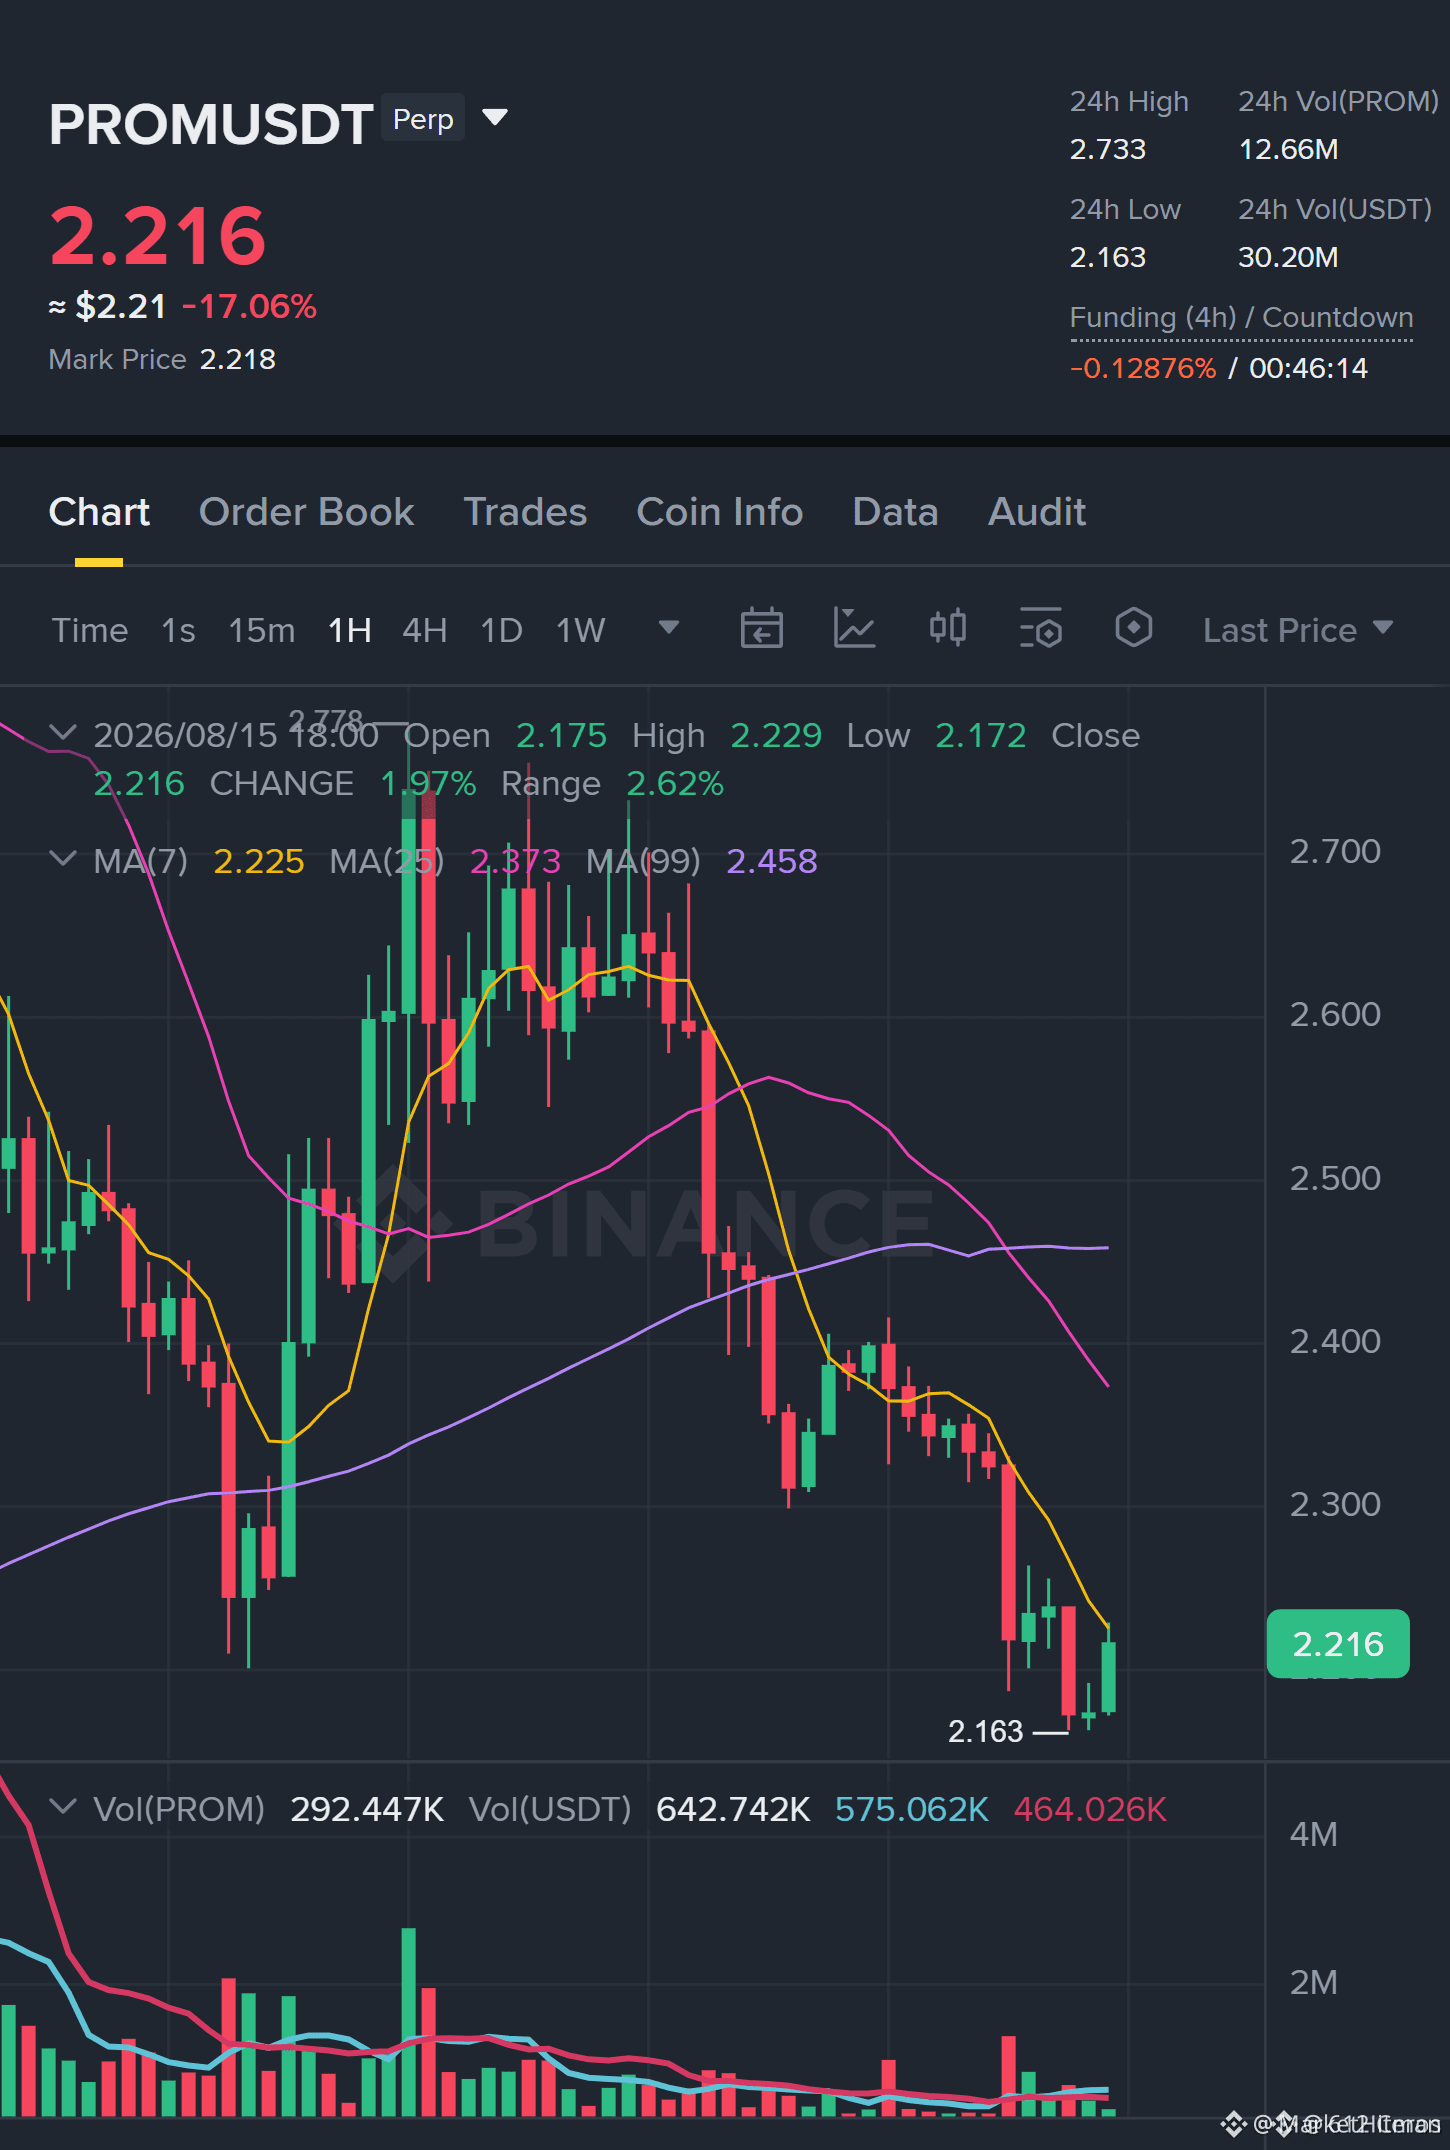Viewport: 1450px width, 2150px height.
Task: Switch to the Trades tab
Action: pos(525,512)
